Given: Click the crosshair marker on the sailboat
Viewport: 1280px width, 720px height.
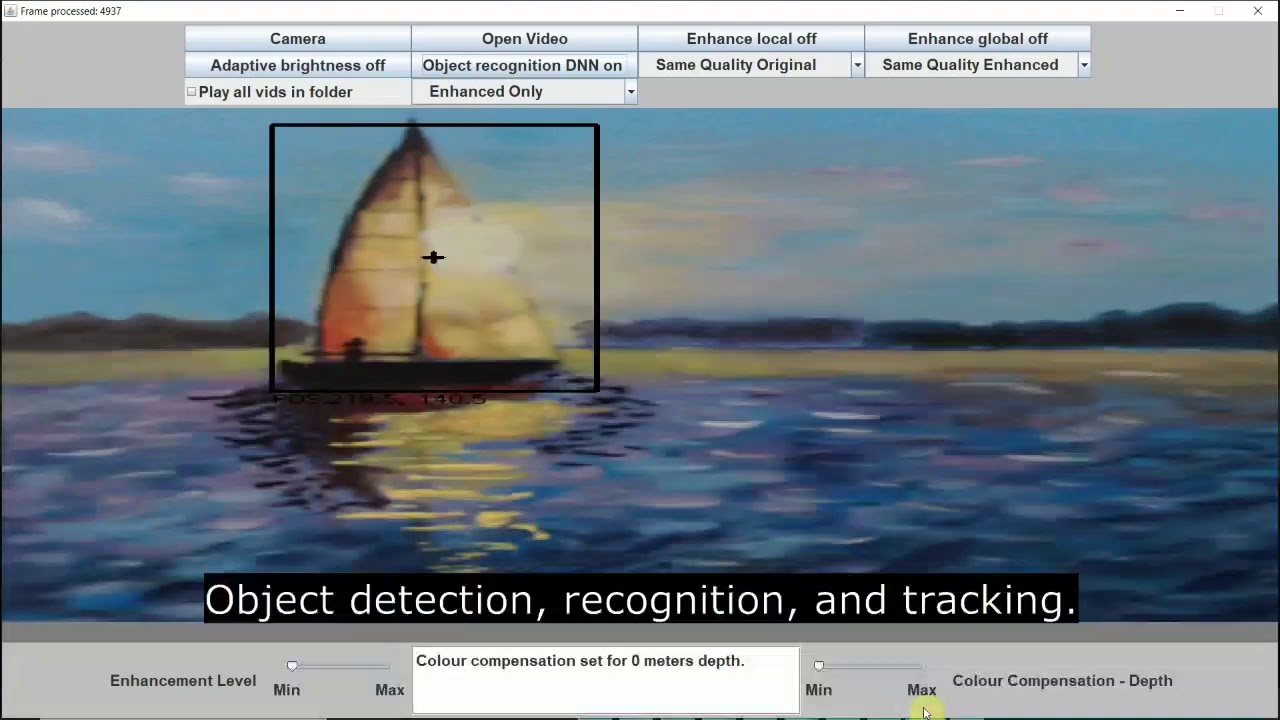Looking at the screenshot, I should point(433,258).
